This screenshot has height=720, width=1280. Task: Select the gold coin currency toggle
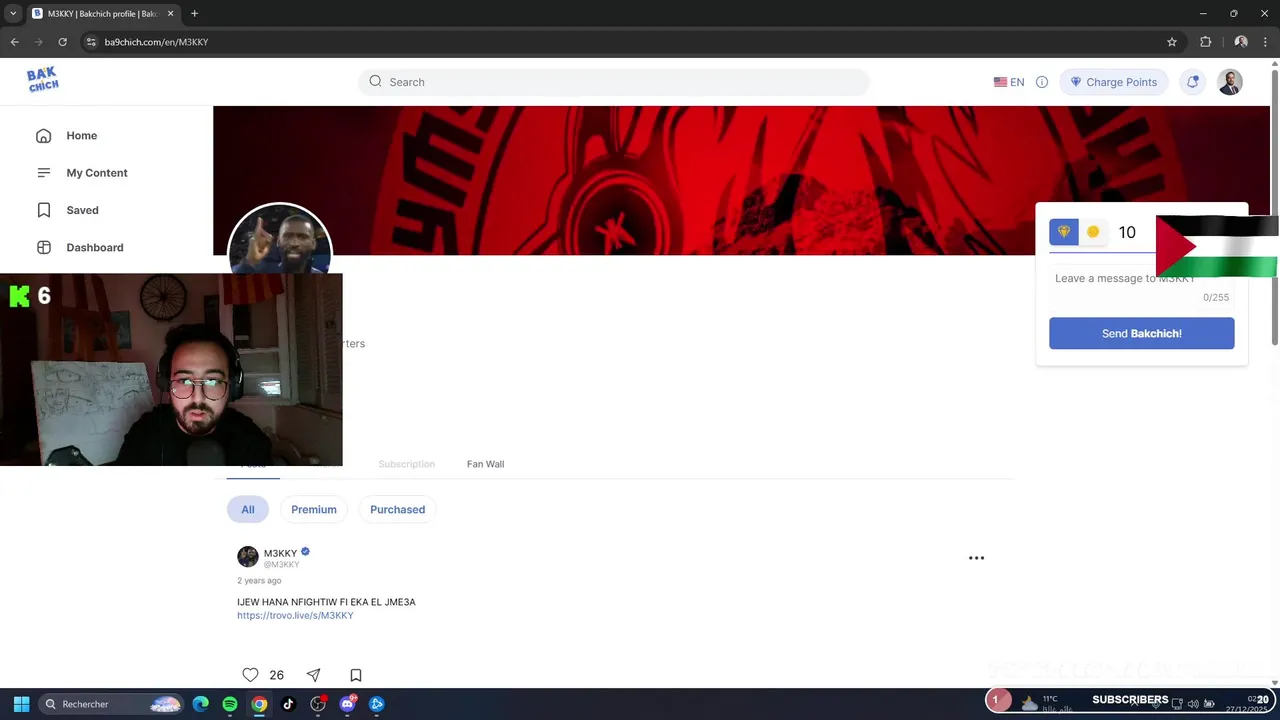pos(1093,232)
